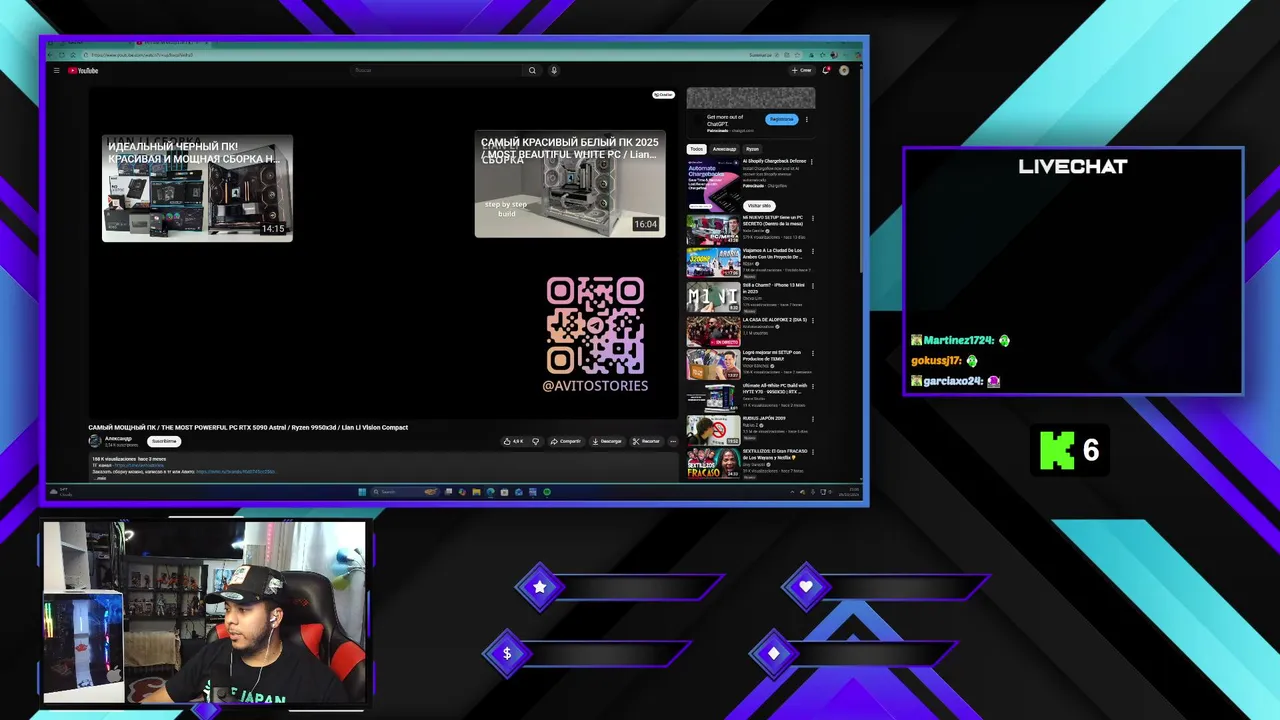1280x720 pixels.
Task: Click the Windows taskbar search box
Action: [405, 492]
